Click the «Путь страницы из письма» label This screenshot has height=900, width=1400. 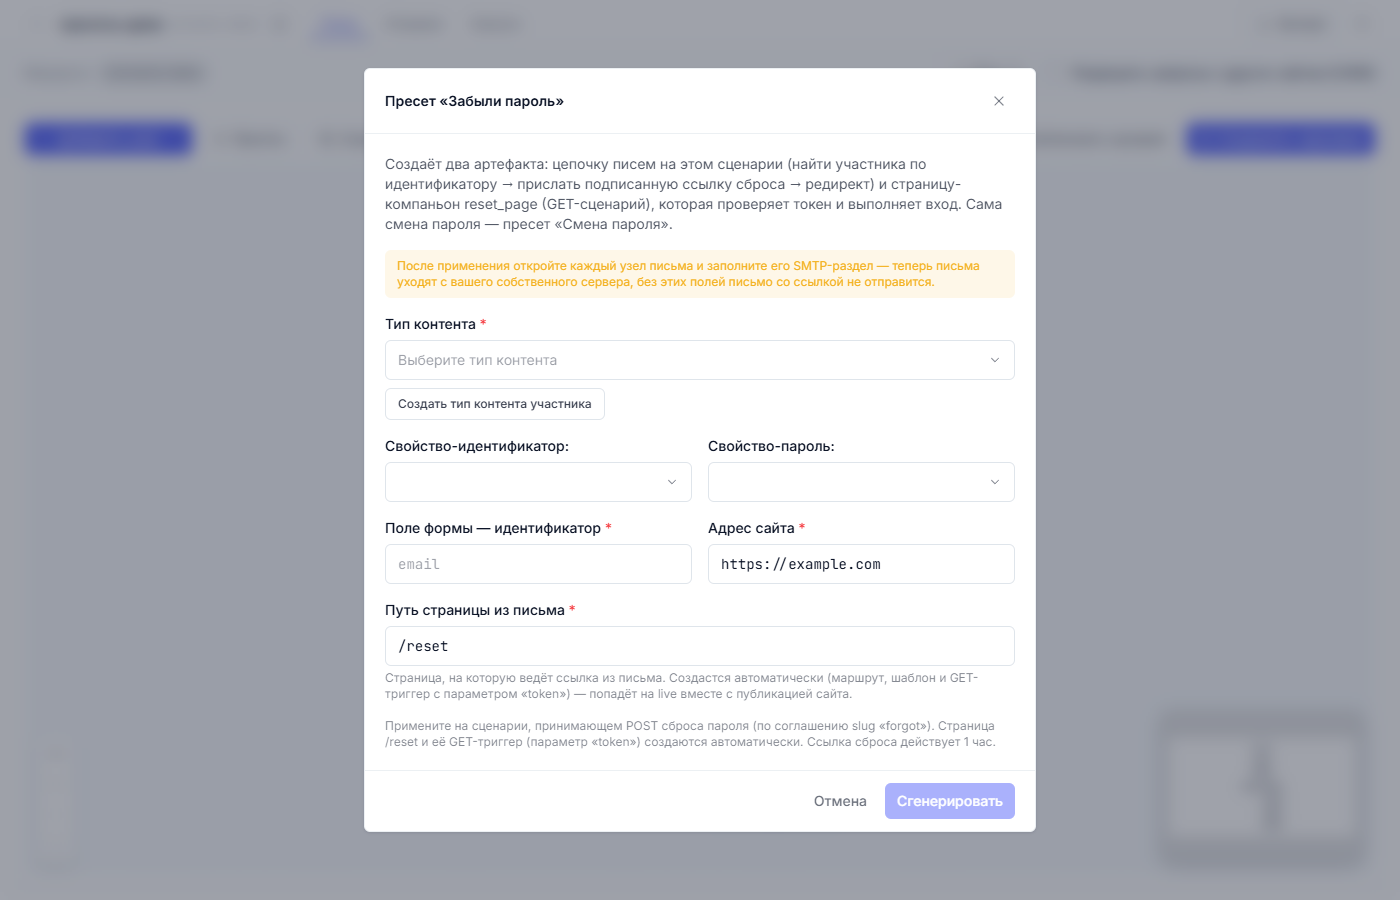click(x=475, y=610)
